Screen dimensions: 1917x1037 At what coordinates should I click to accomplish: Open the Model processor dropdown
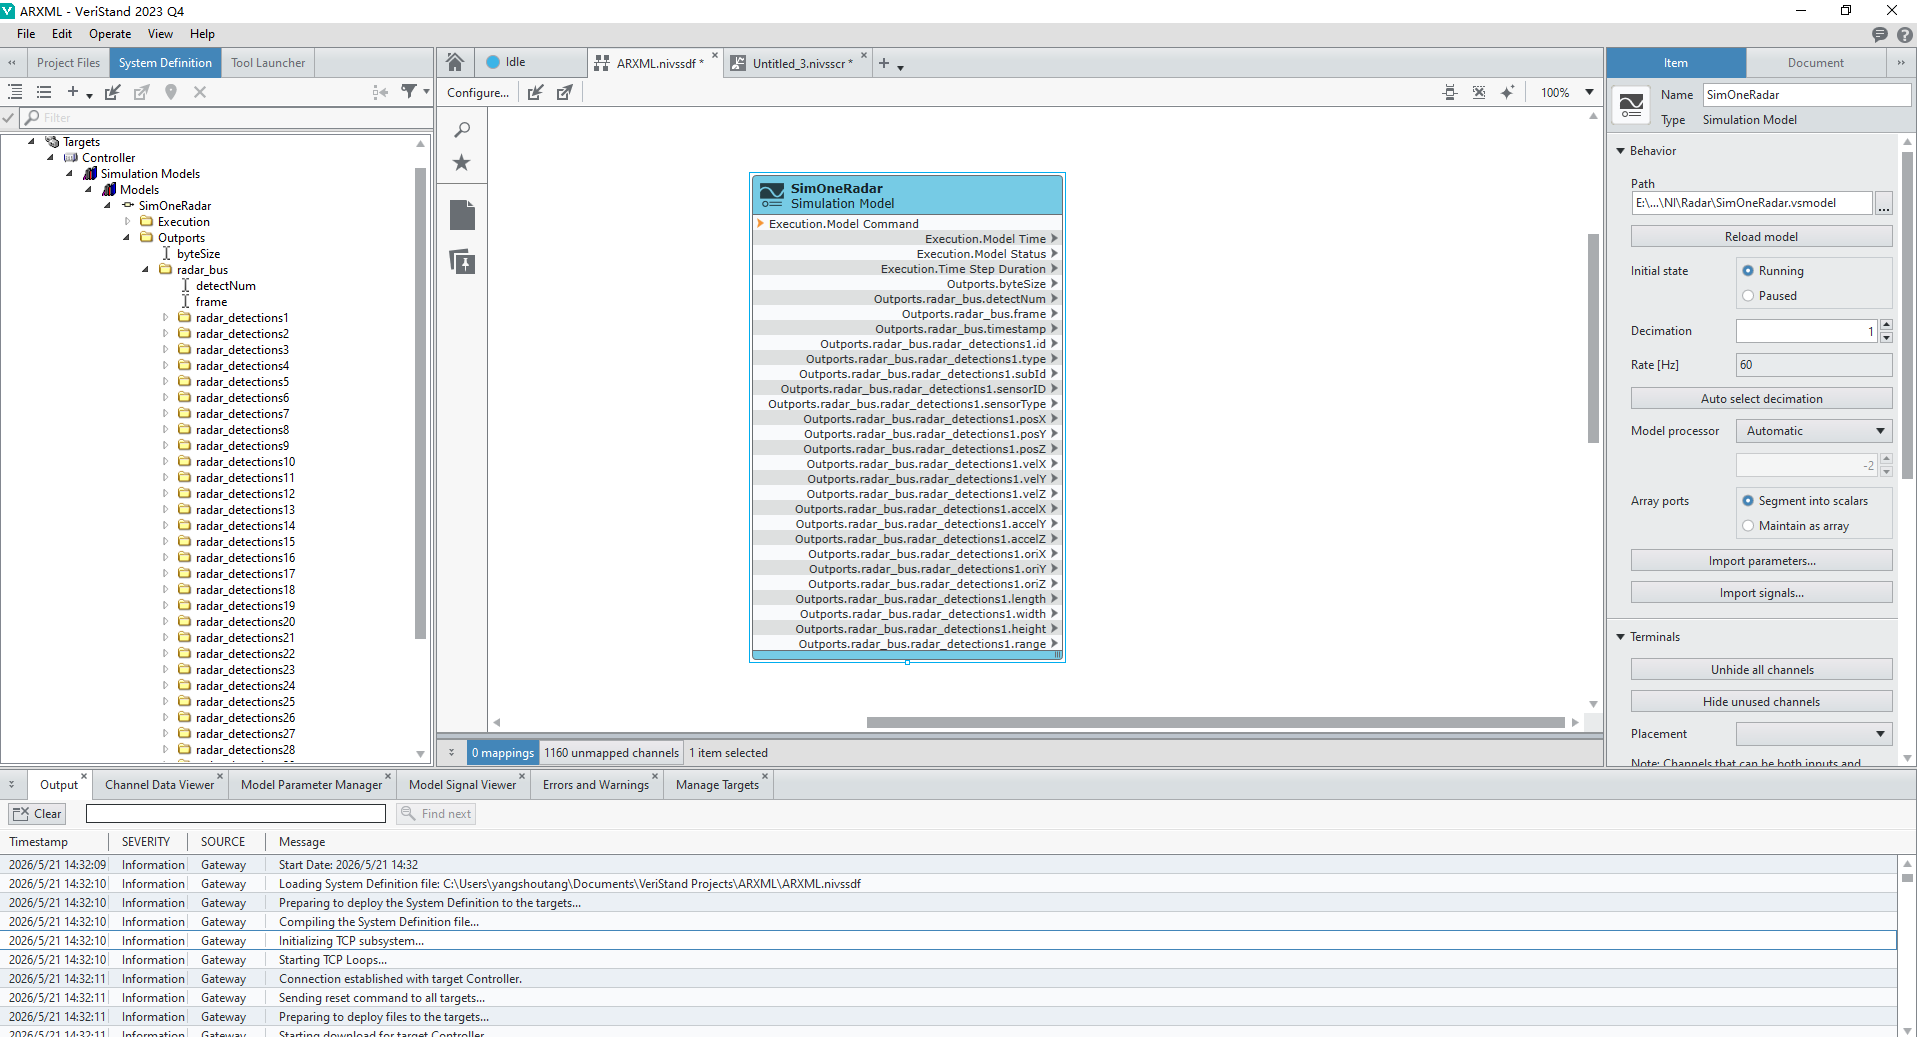[x=1814, y=431]
